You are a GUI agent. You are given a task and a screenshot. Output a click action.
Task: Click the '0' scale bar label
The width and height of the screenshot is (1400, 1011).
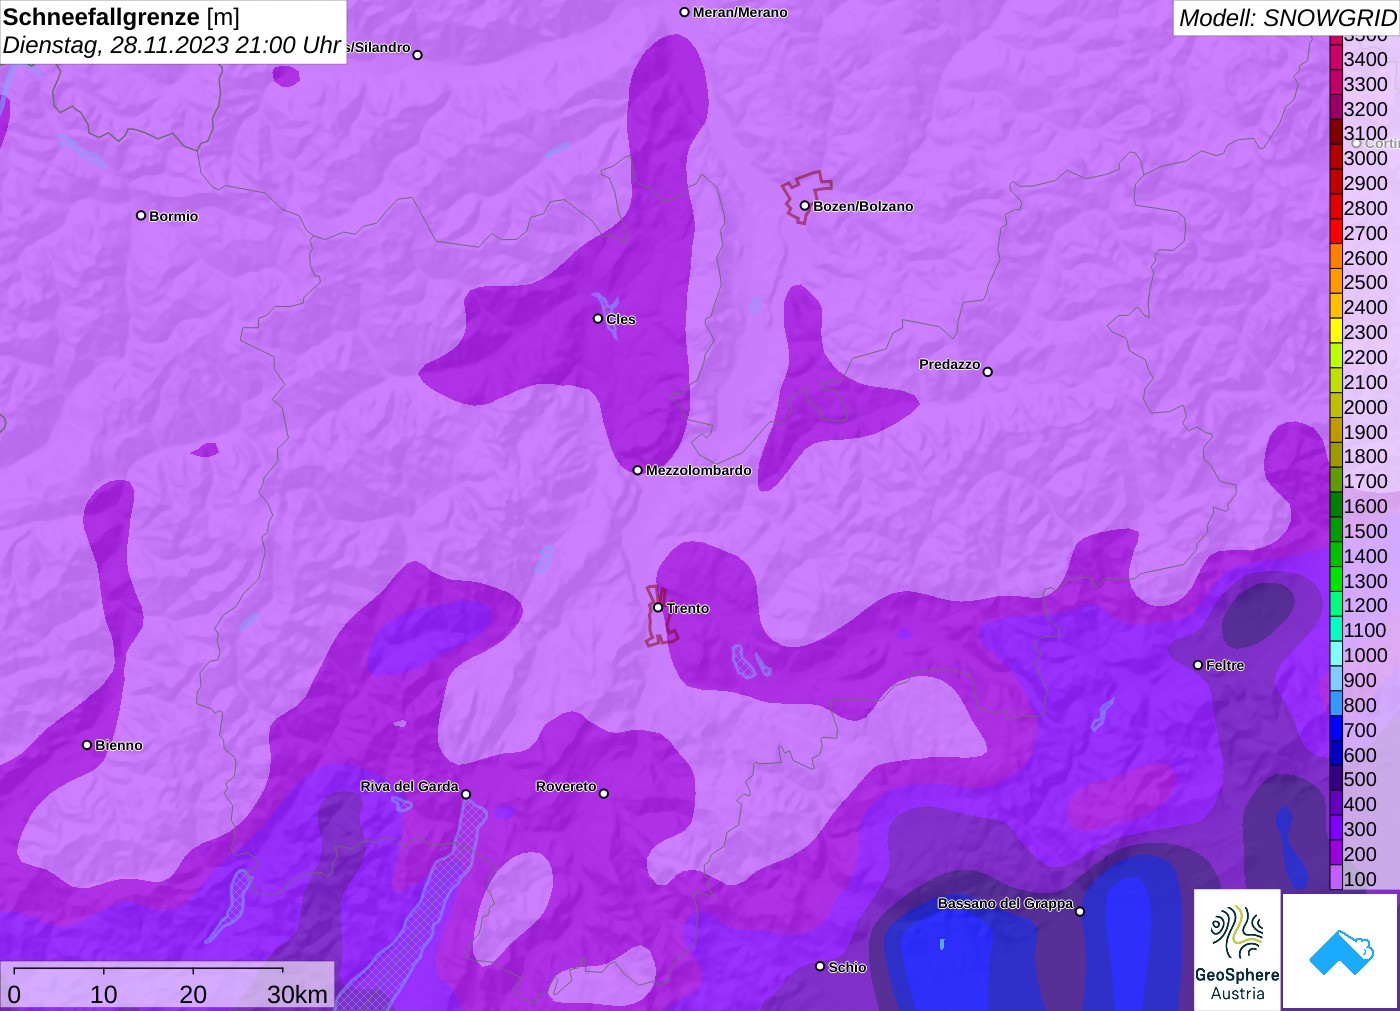point(14,994)
